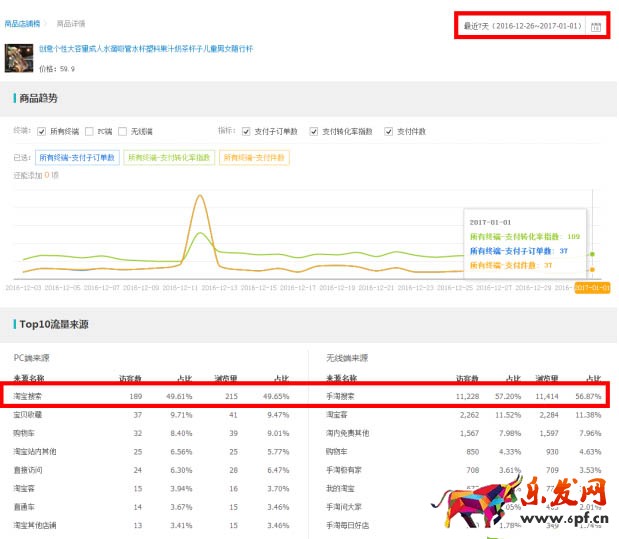The image size is (619, 539).
Task: Open the calendar date picker icon
Action: click(x=596, y=26)
